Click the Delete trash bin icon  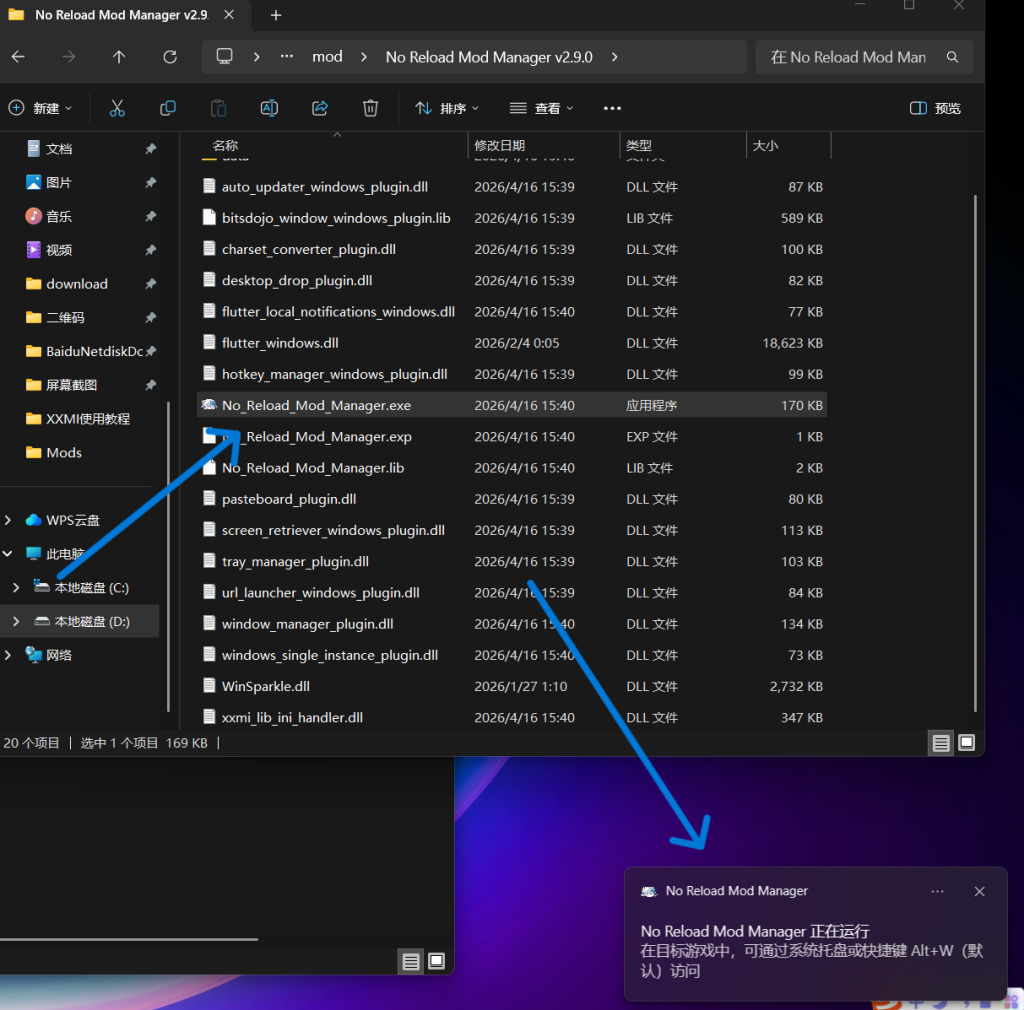370,108
